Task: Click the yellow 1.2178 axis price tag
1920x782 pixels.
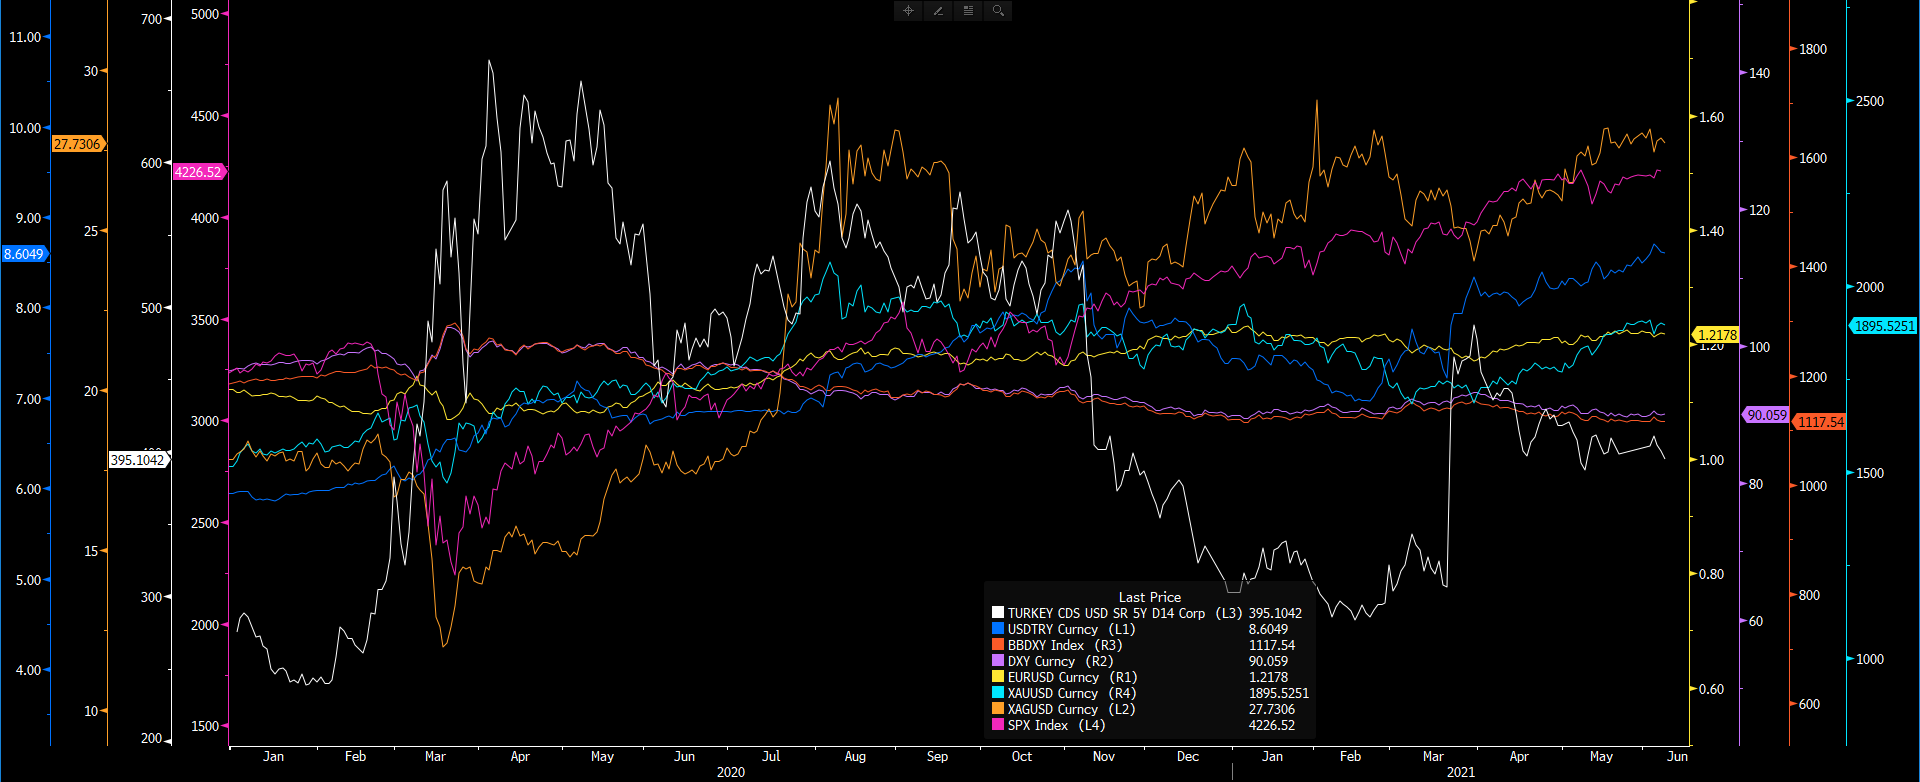Action: [x=1717, y=335]
